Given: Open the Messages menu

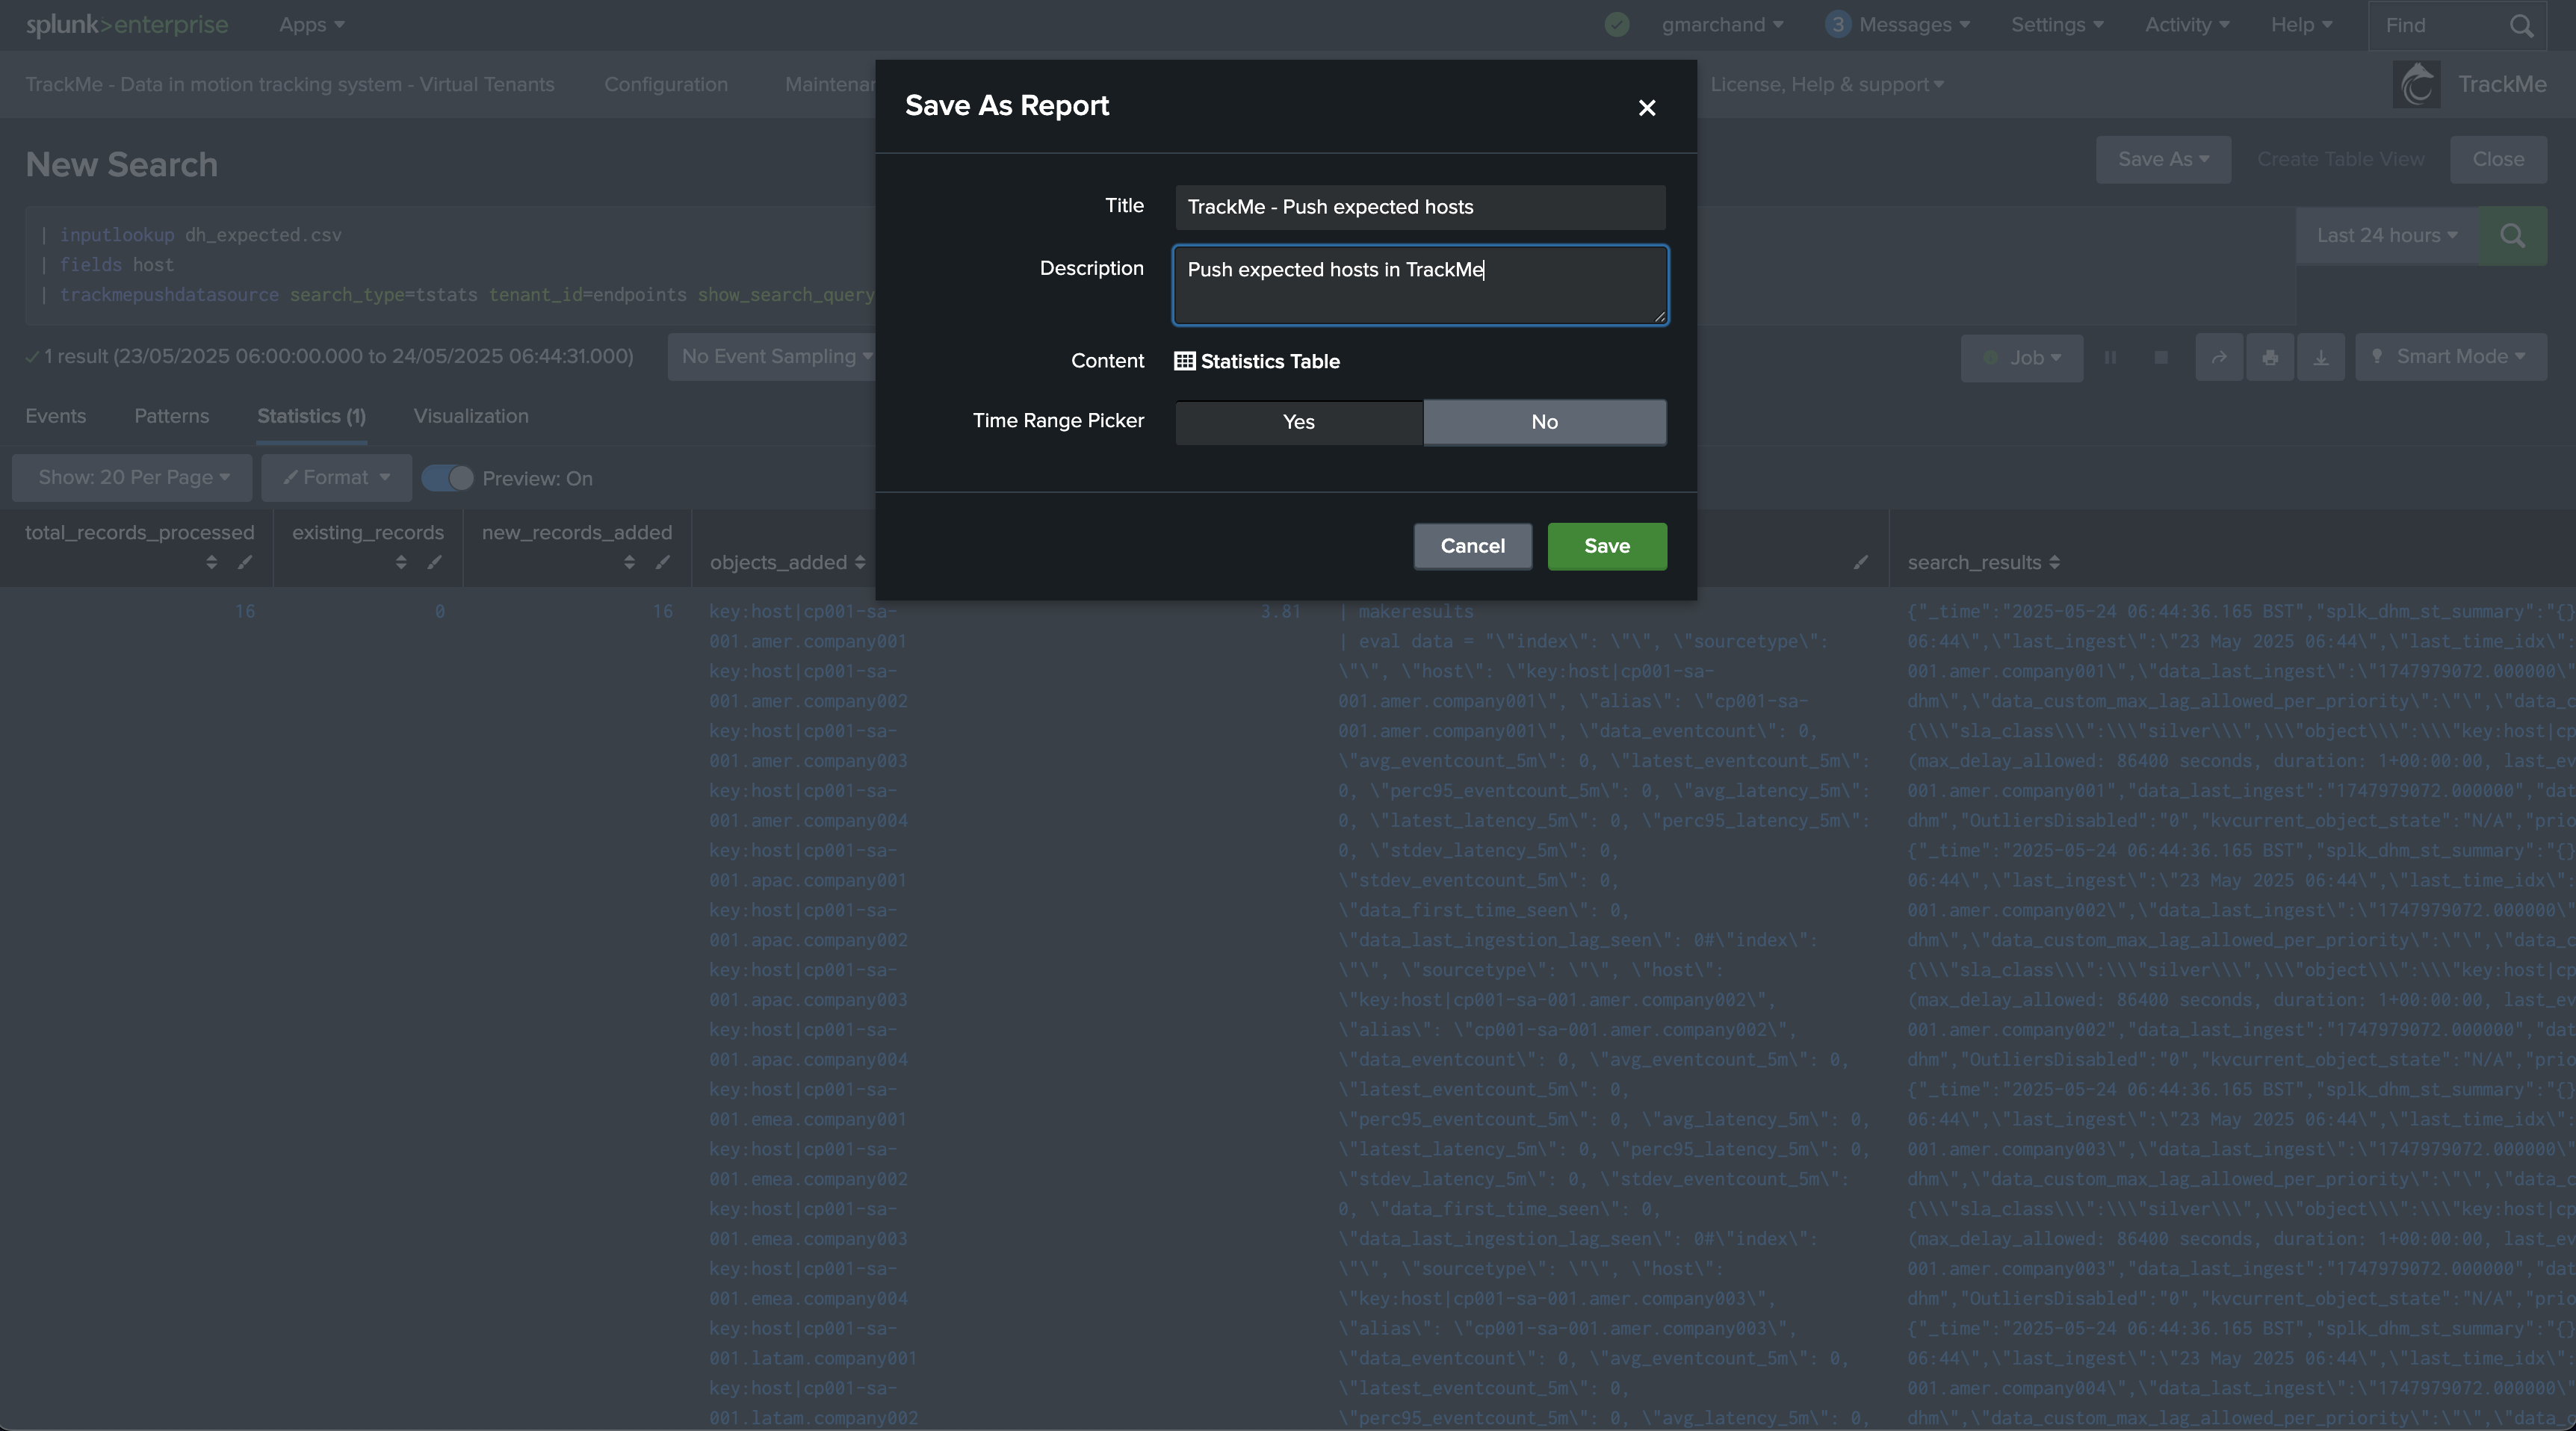Looking at the screenshot, I should click(x=1897, y=26).
